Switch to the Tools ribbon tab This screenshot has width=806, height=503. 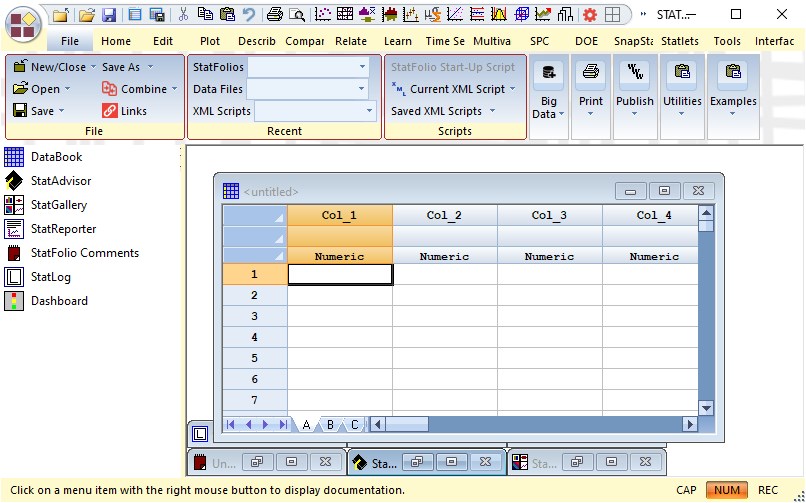[x=727, y=41]
